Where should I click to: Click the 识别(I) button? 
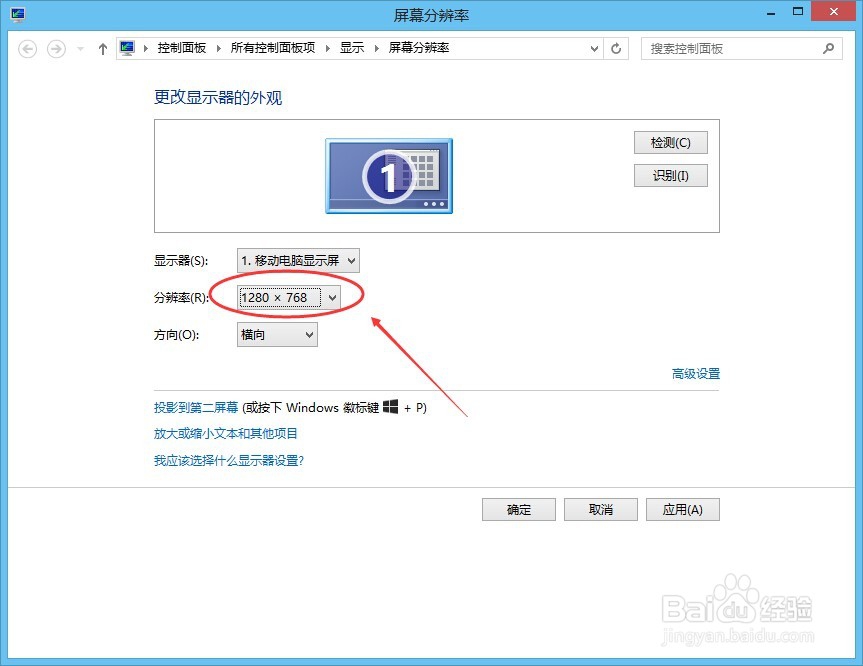click(x=670, y=176)
